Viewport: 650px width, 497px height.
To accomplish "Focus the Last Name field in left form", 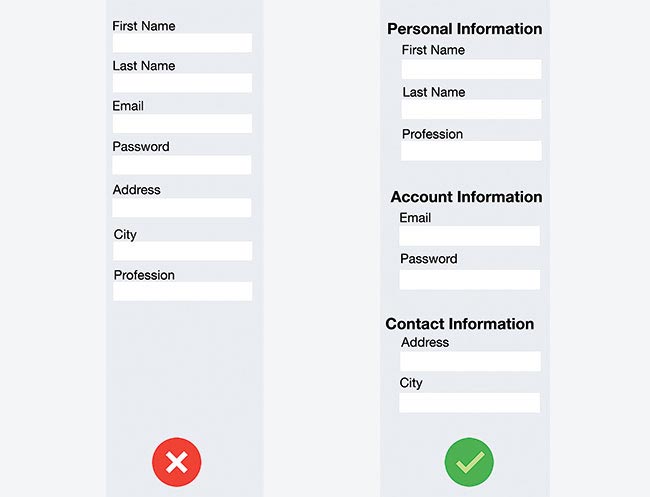I will click(182, 83).
